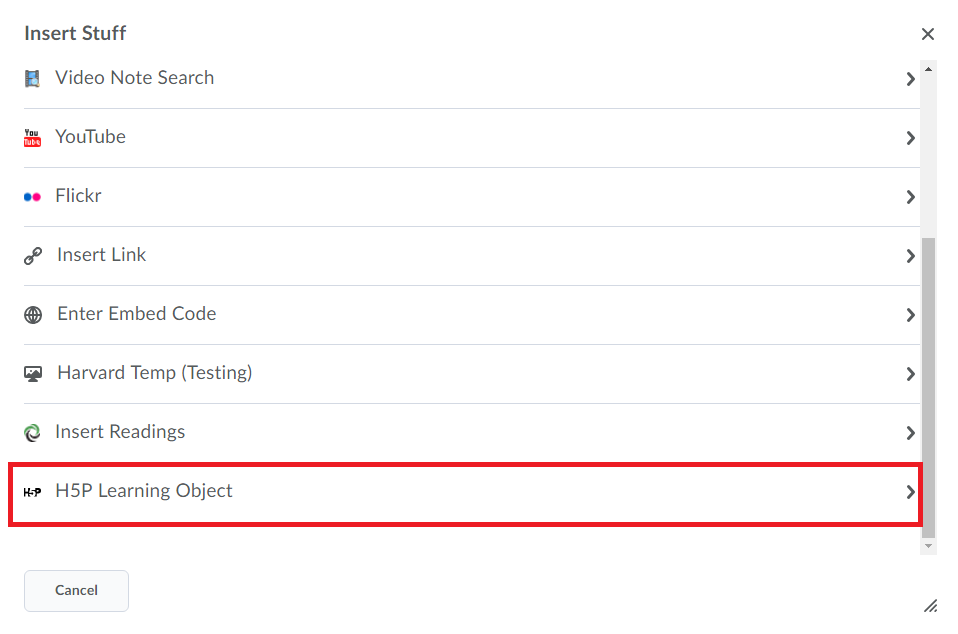
Task: Select the Insert Link text option
Action: point(101,255)
